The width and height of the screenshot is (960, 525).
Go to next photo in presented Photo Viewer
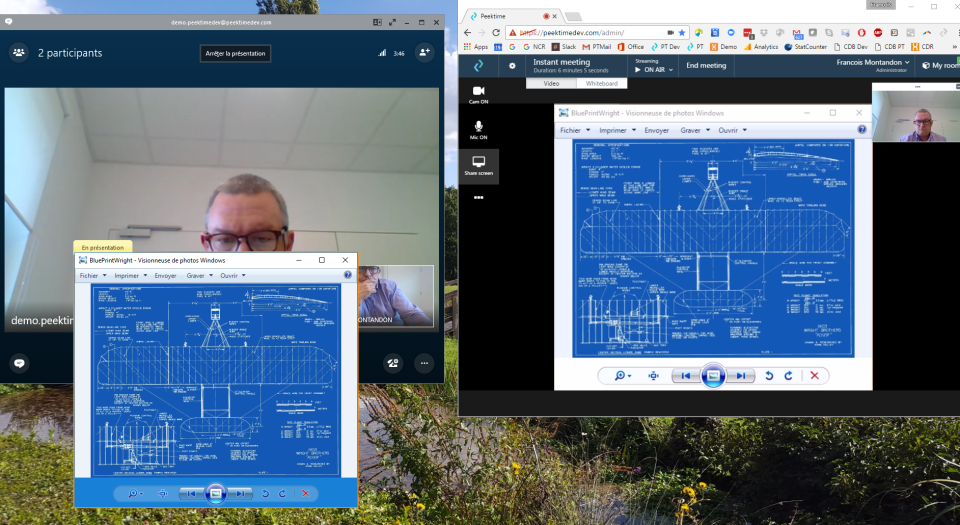tap(241, 494)
